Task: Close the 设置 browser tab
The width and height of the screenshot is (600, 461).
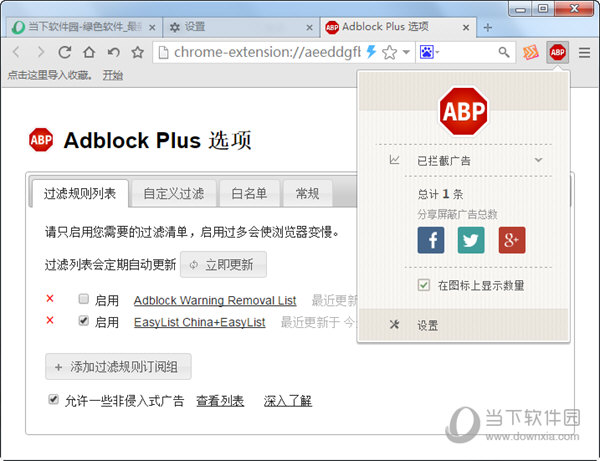Action: (x=309, y=28)
